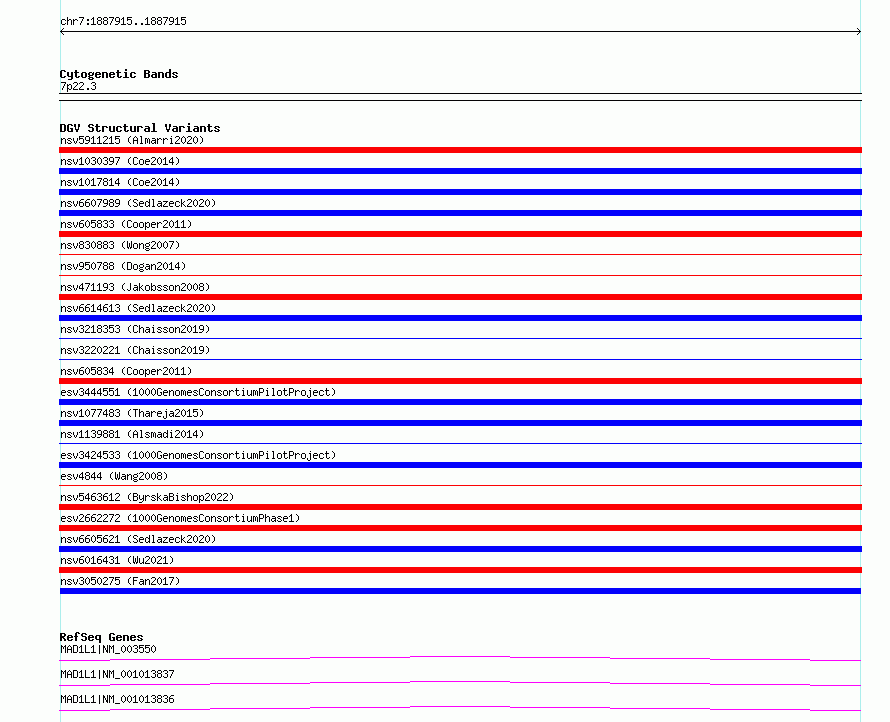Screen dimensions: 890x722
Task: Click the red bar under nsv605833
Action: 460,234
